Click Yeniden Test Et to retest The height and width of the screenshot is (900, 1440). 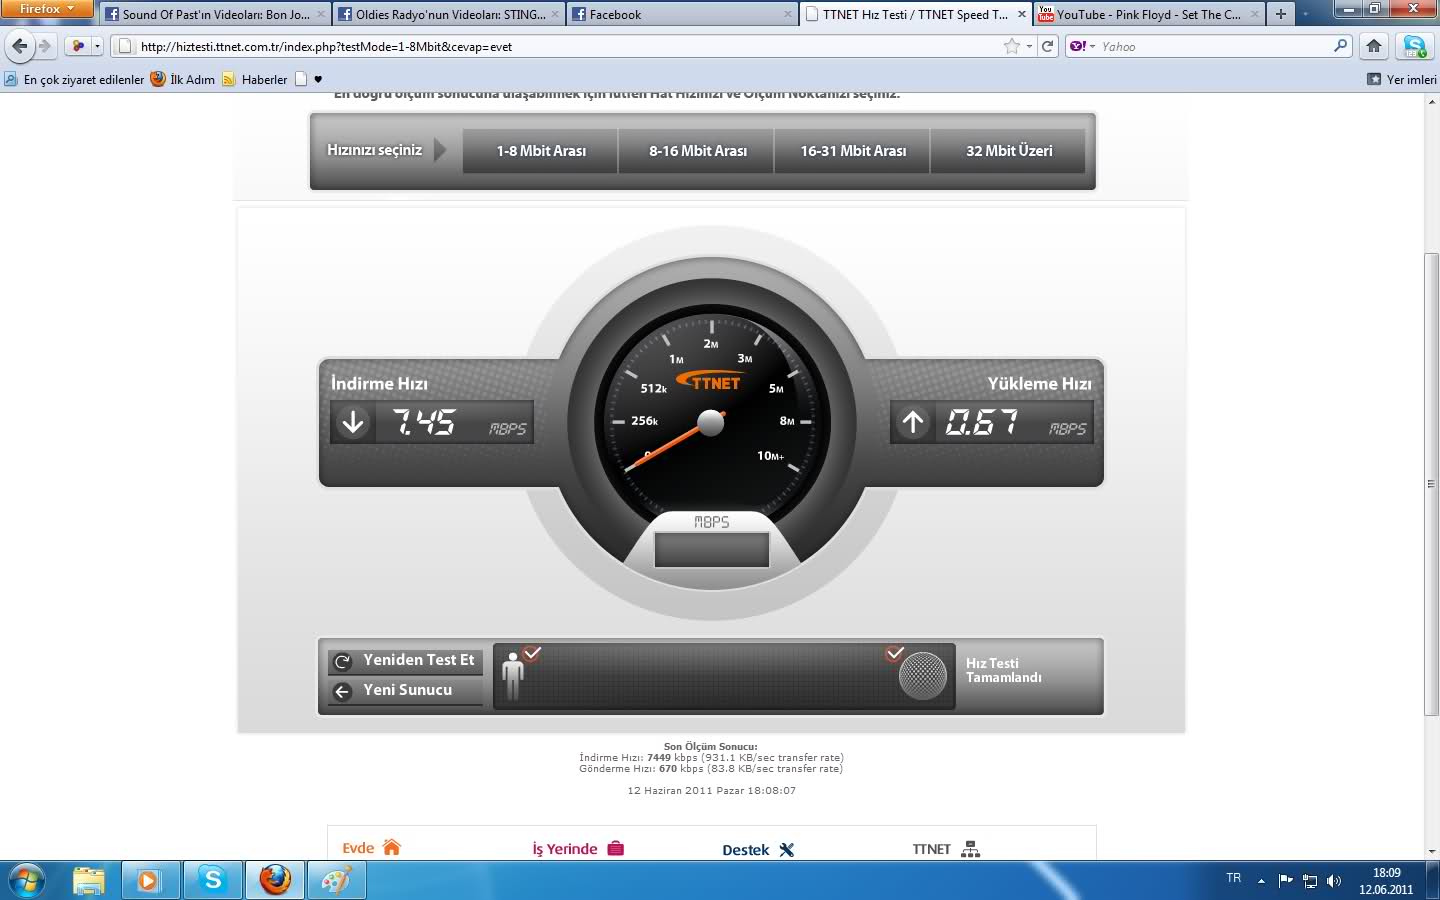click(x=405, y=661)
